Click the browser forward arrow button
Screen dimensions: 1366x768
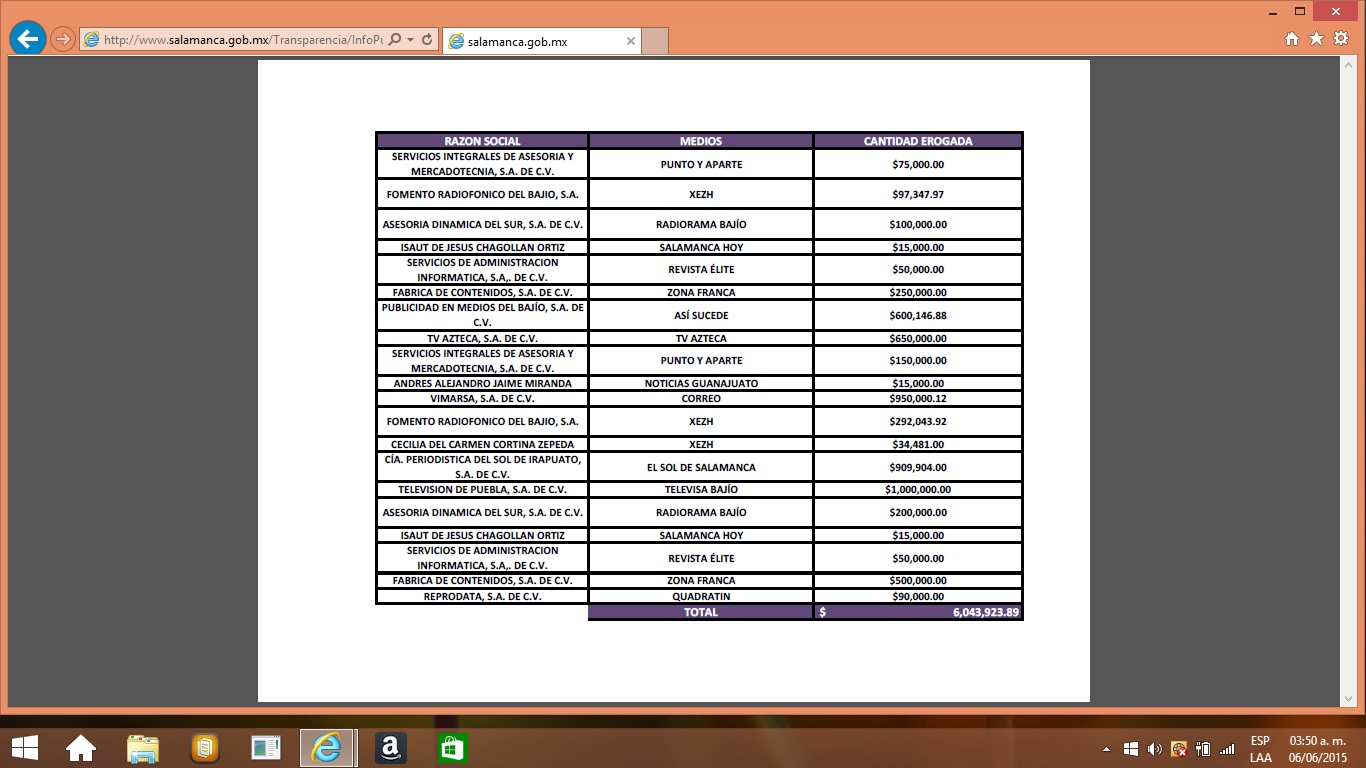tap(63, 40)
